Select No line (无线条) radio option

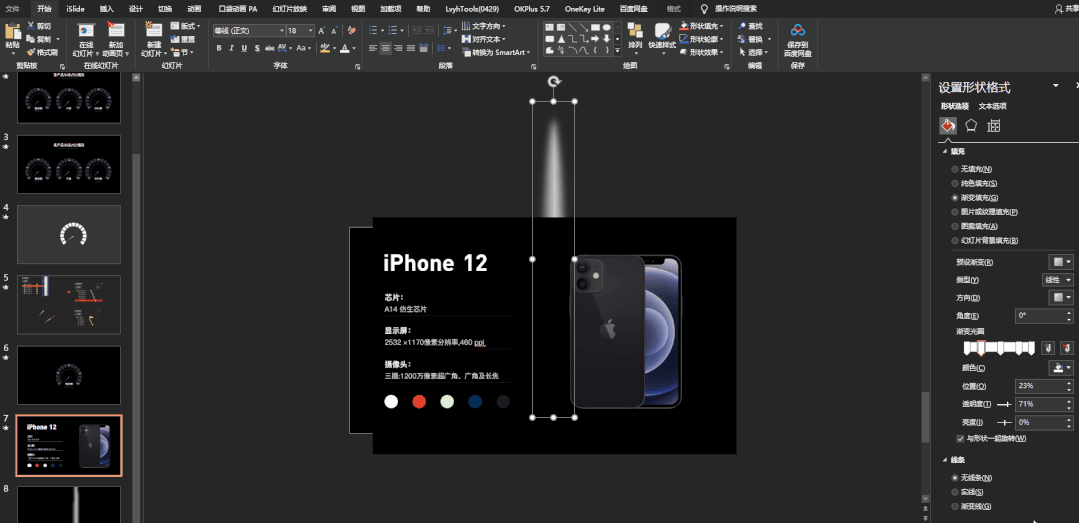[954, 478]
